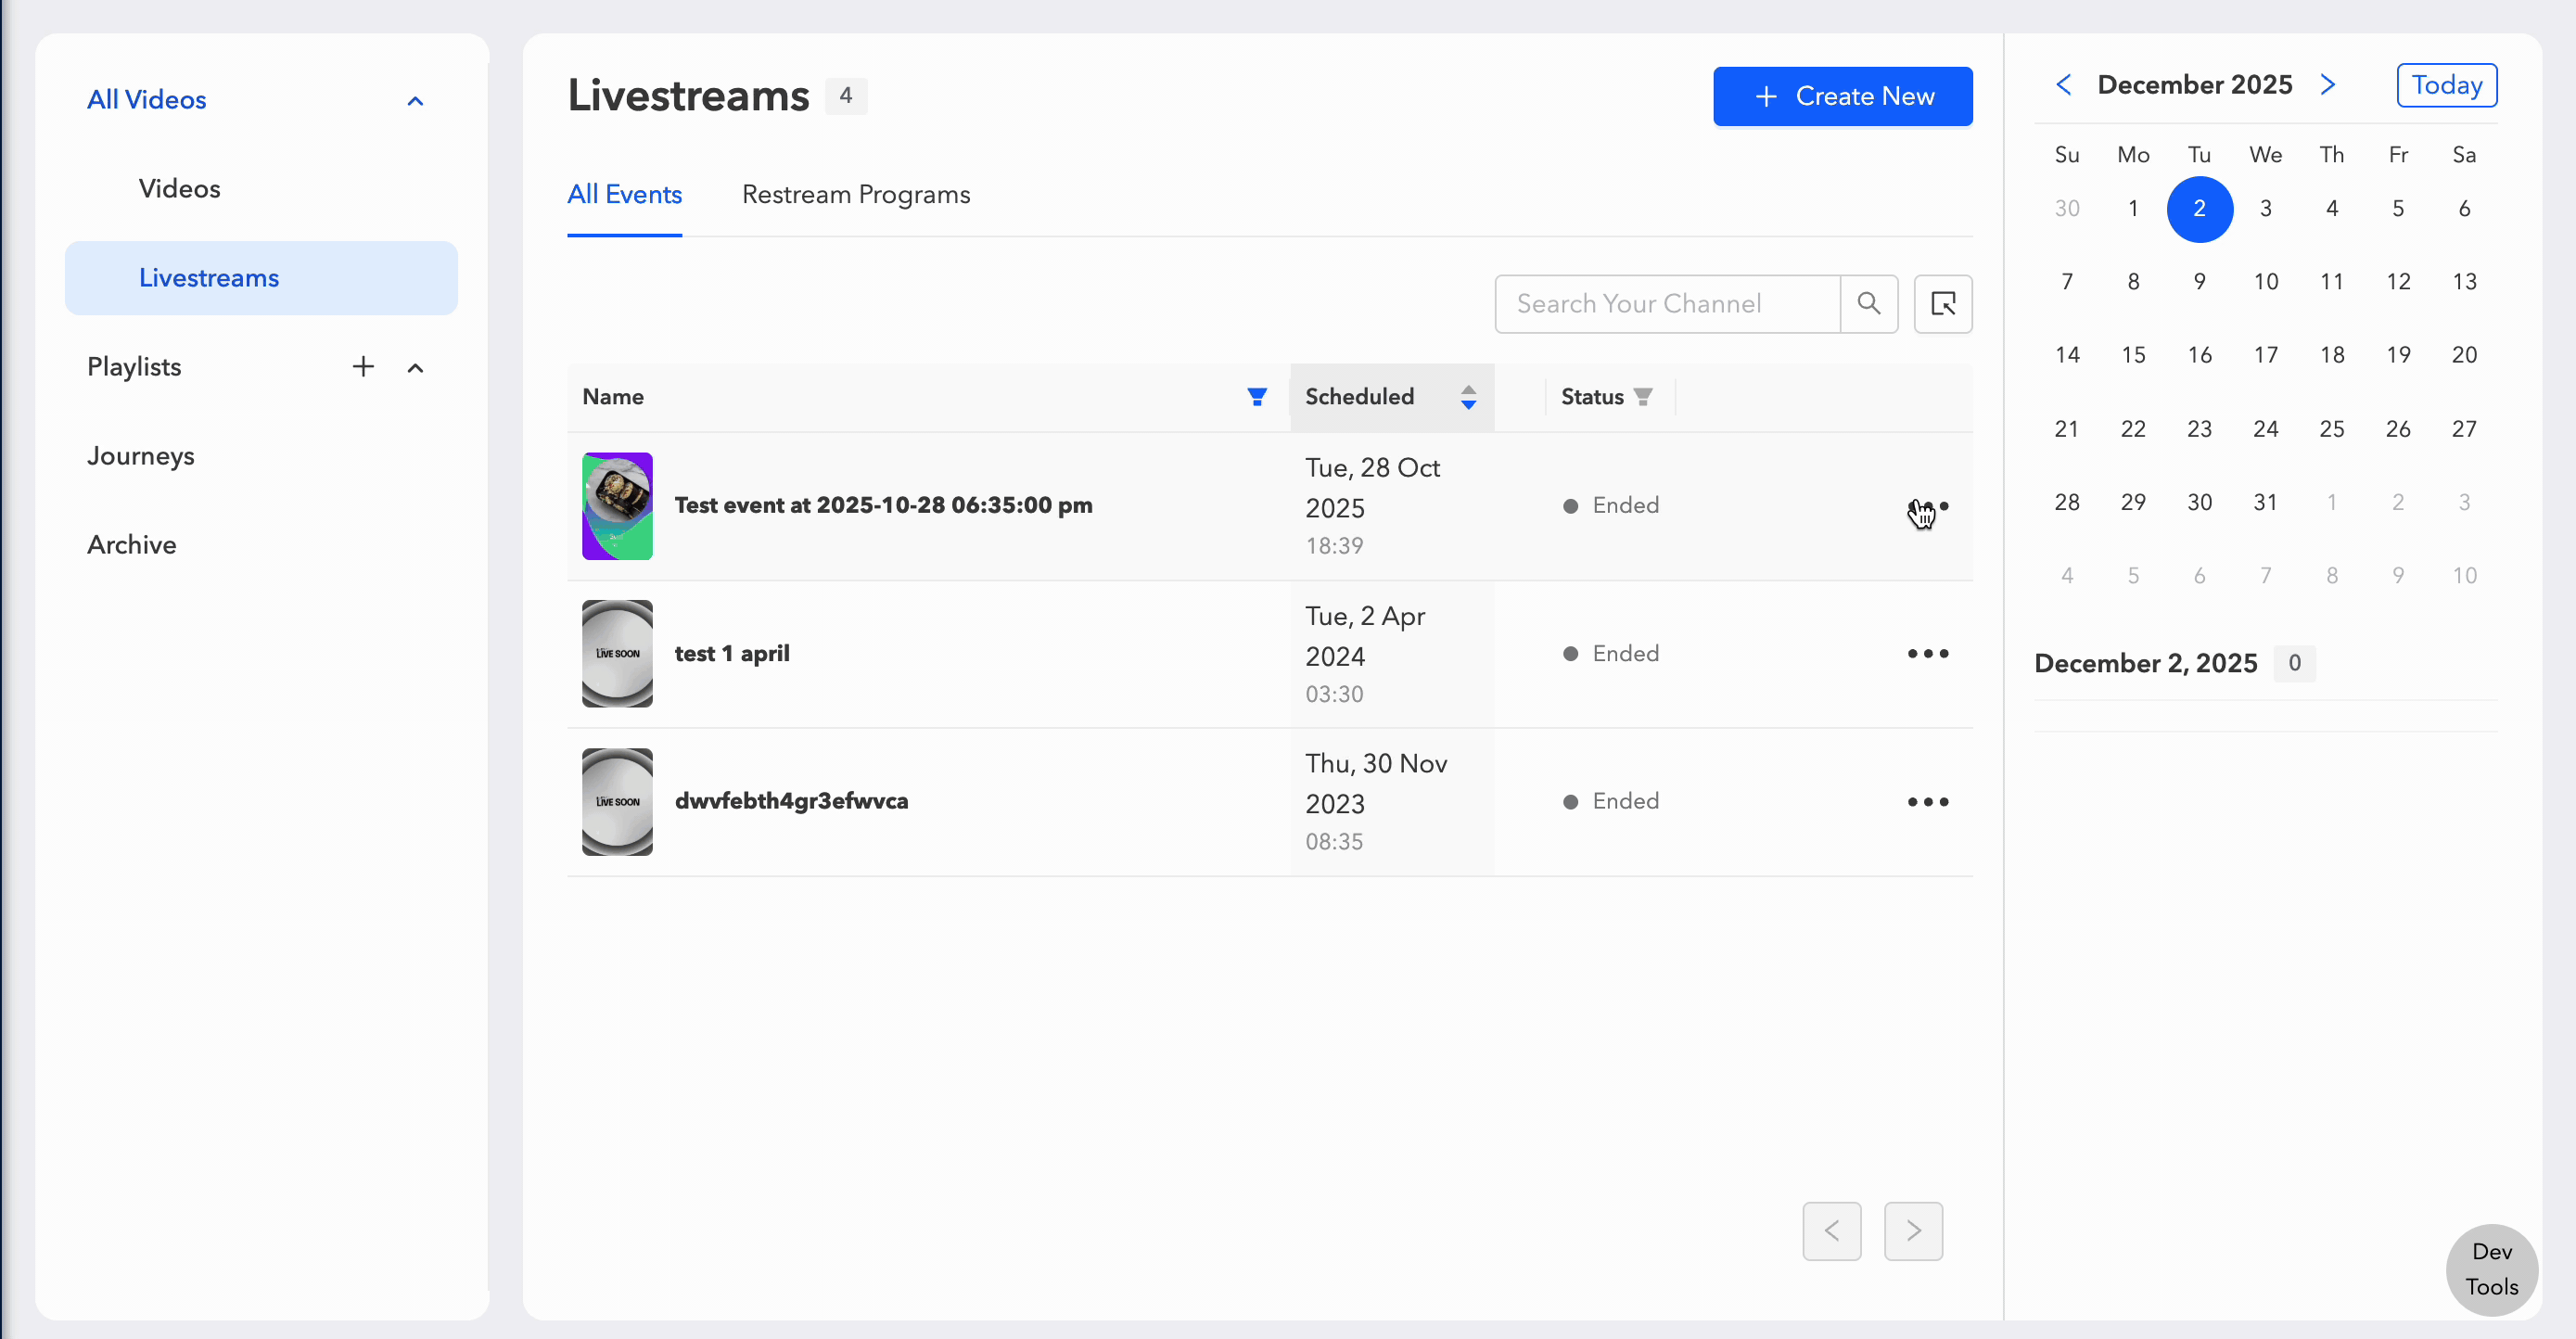2576x1339 pixels.
Task: Add new playlist with plus icon
Action: pyautogui.click(x=363, y=367)
